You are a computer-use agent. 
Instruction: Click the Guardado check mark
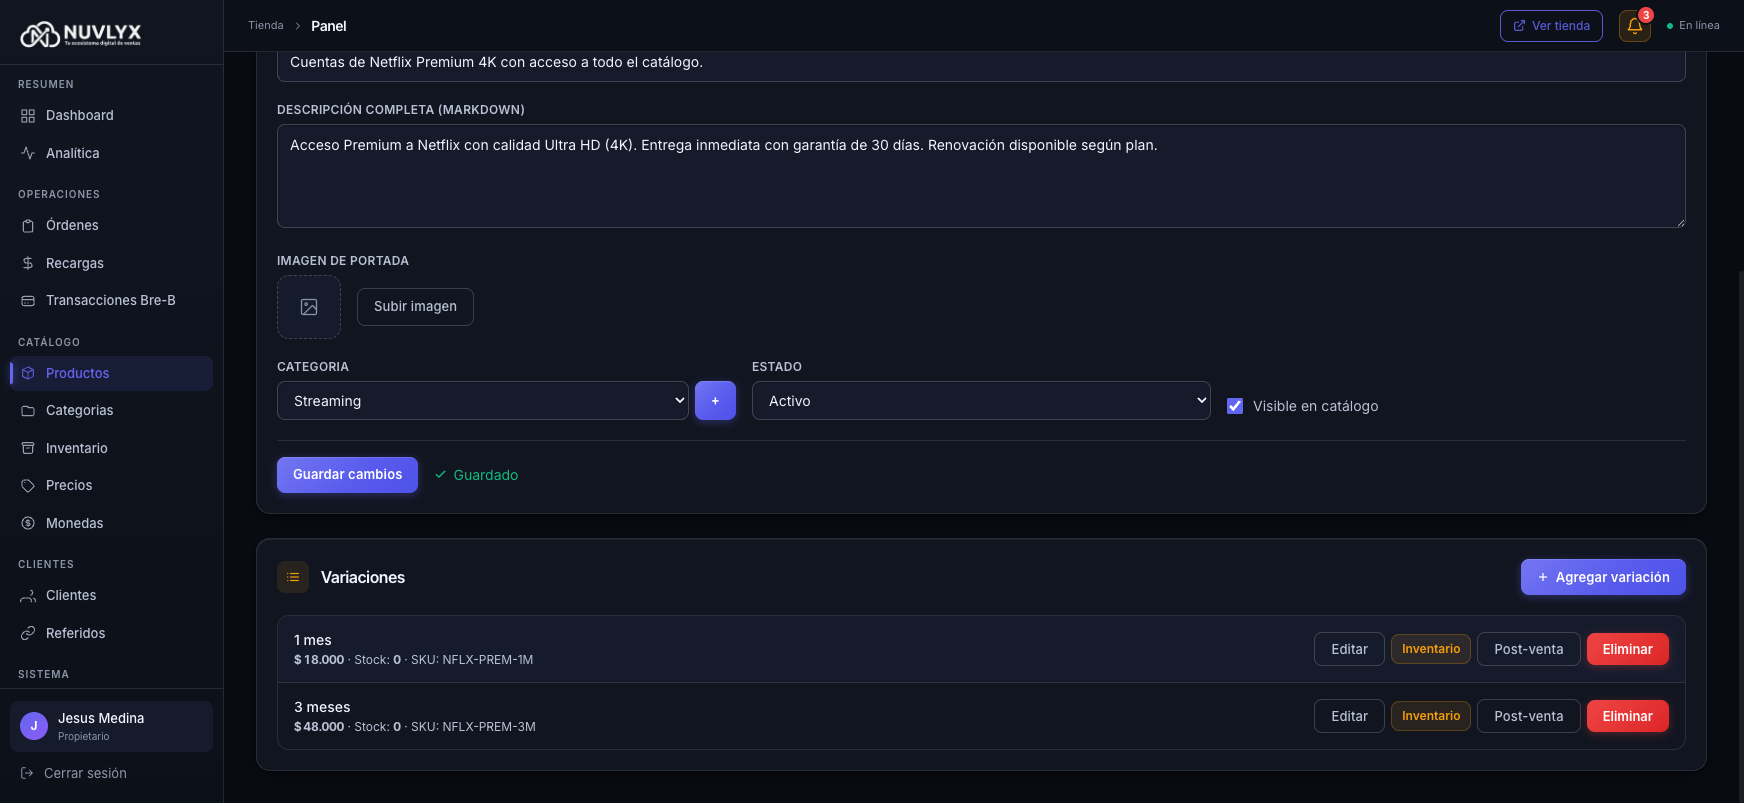tap(440, 475)
